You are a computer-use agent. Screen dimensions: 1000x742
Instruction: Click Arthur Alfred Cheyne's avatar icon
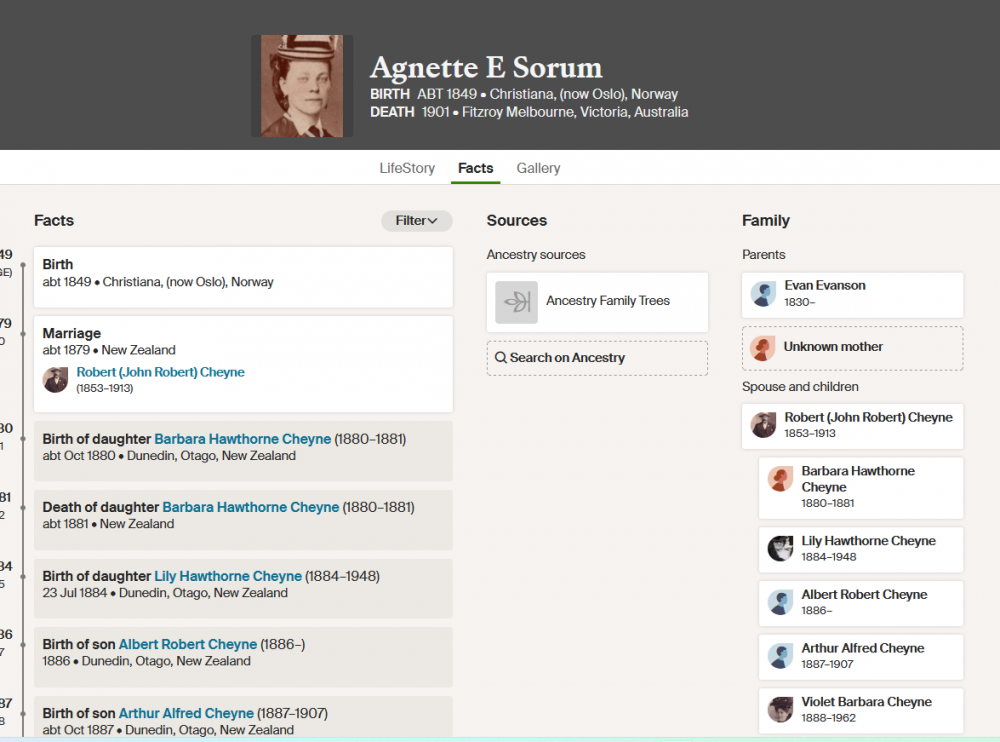pos(780,656)
